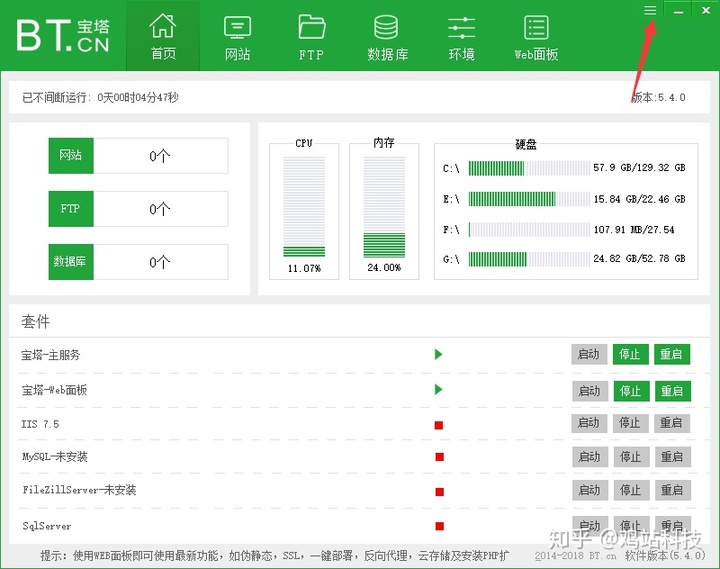The image size is (720, 569).
Task: Click the 提示 tip text at bottom
Action: 275,556
